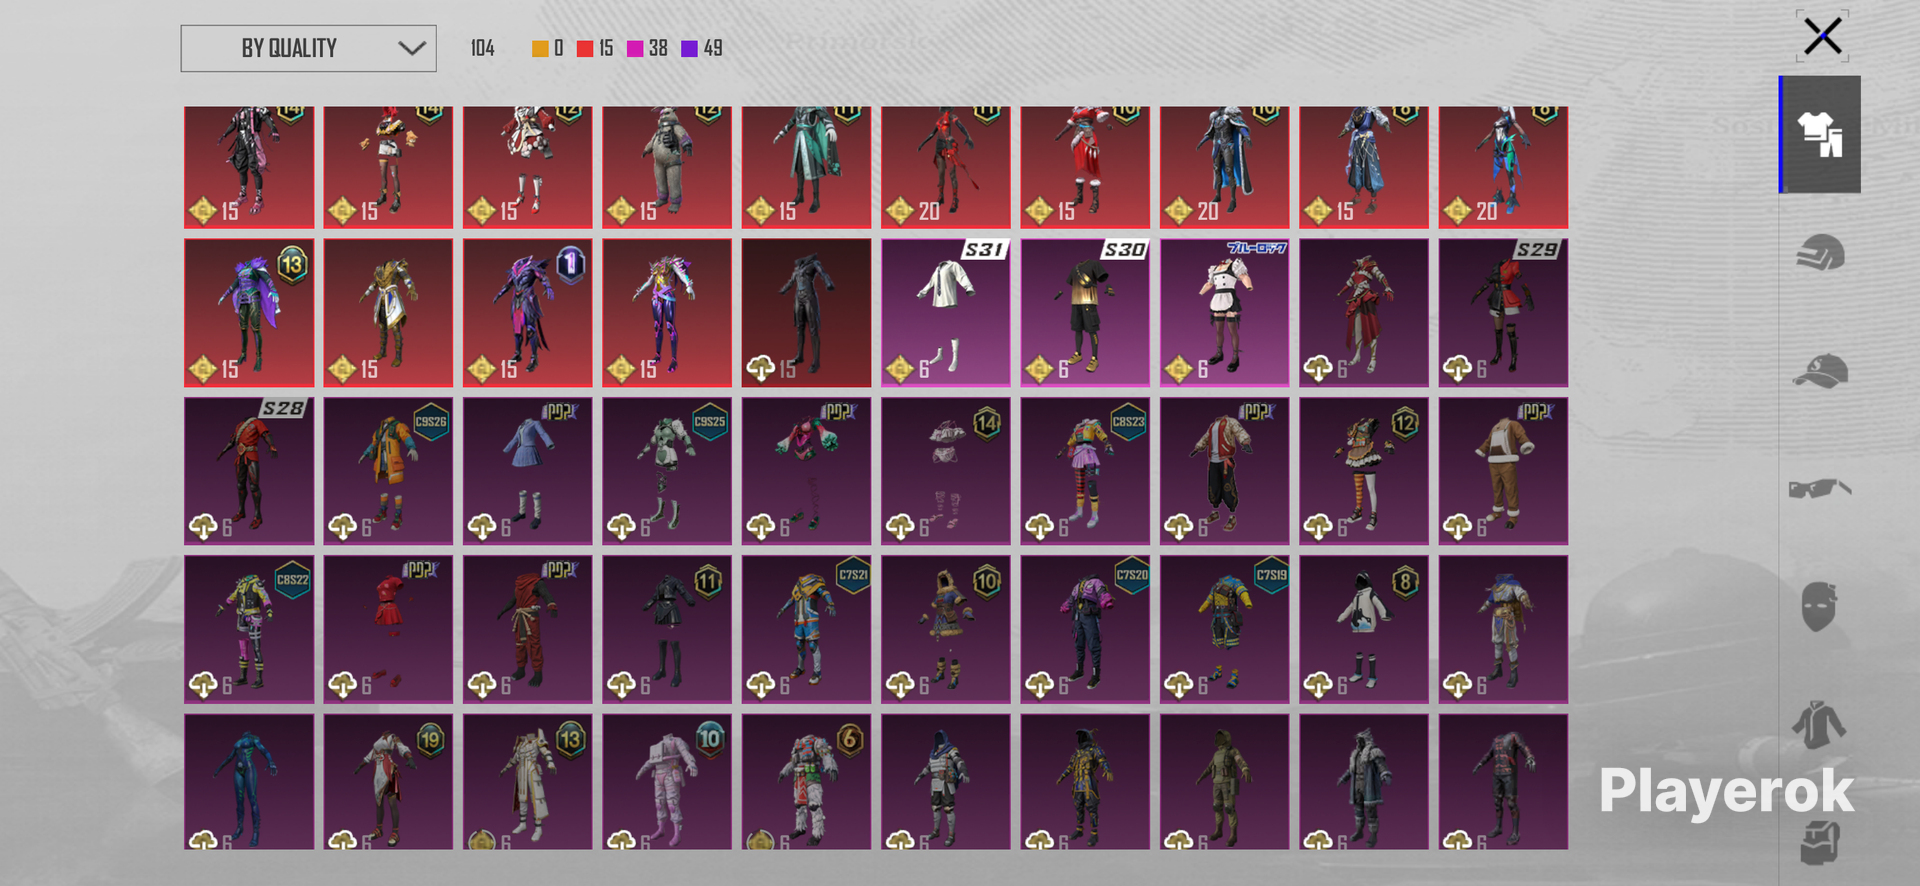Select the sunglasses category icon
This screenshot has height=886, width=1920.
click(x=1820, y=488)
